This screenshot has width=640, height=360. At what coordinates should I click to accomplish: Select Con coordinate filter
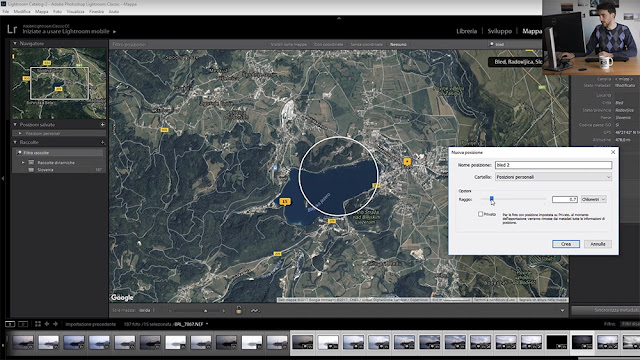point(328,44)
